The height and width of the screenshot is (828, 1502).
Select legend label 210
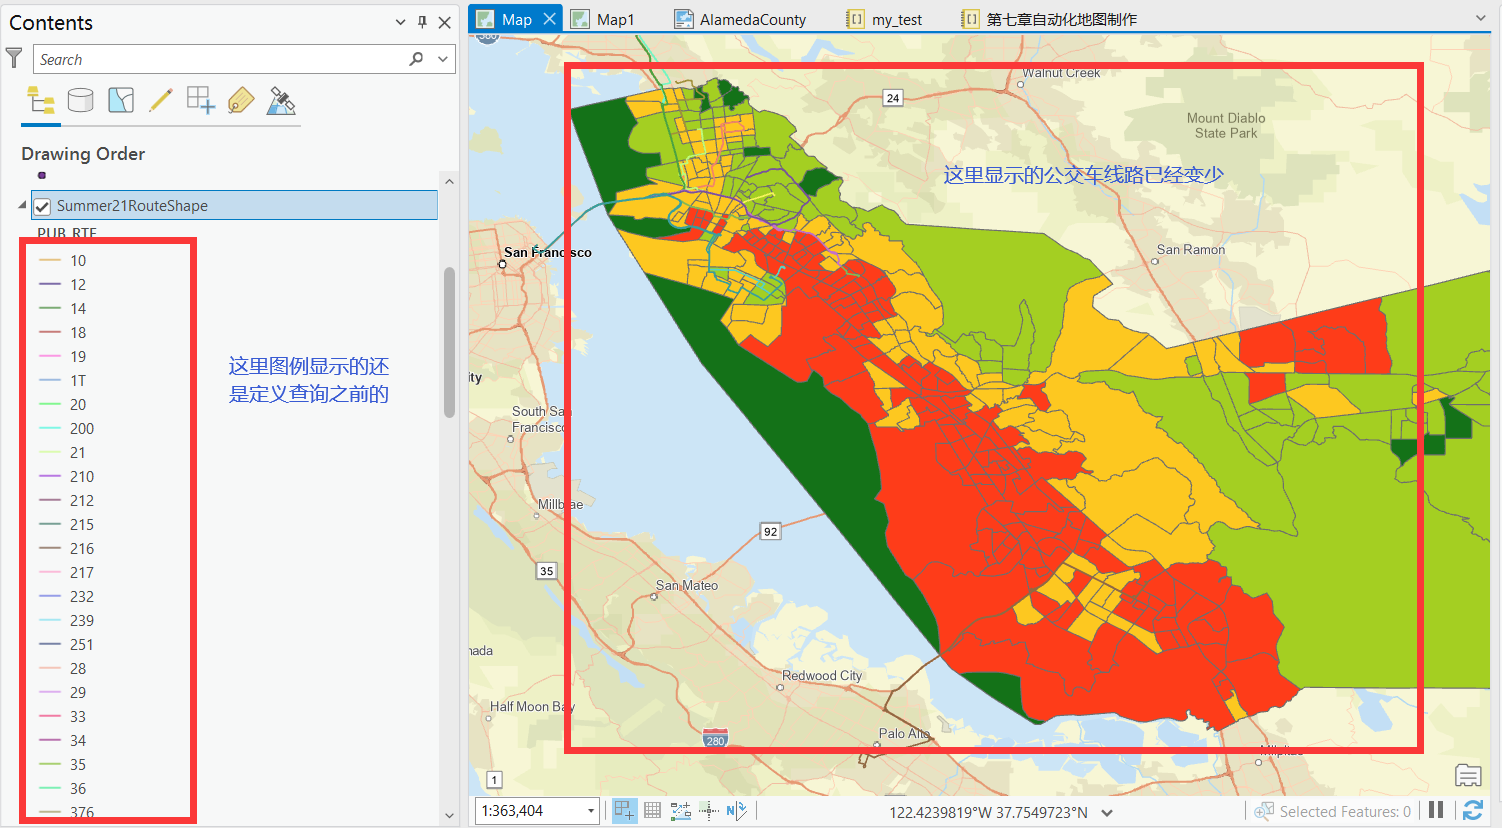pos(82,476)
